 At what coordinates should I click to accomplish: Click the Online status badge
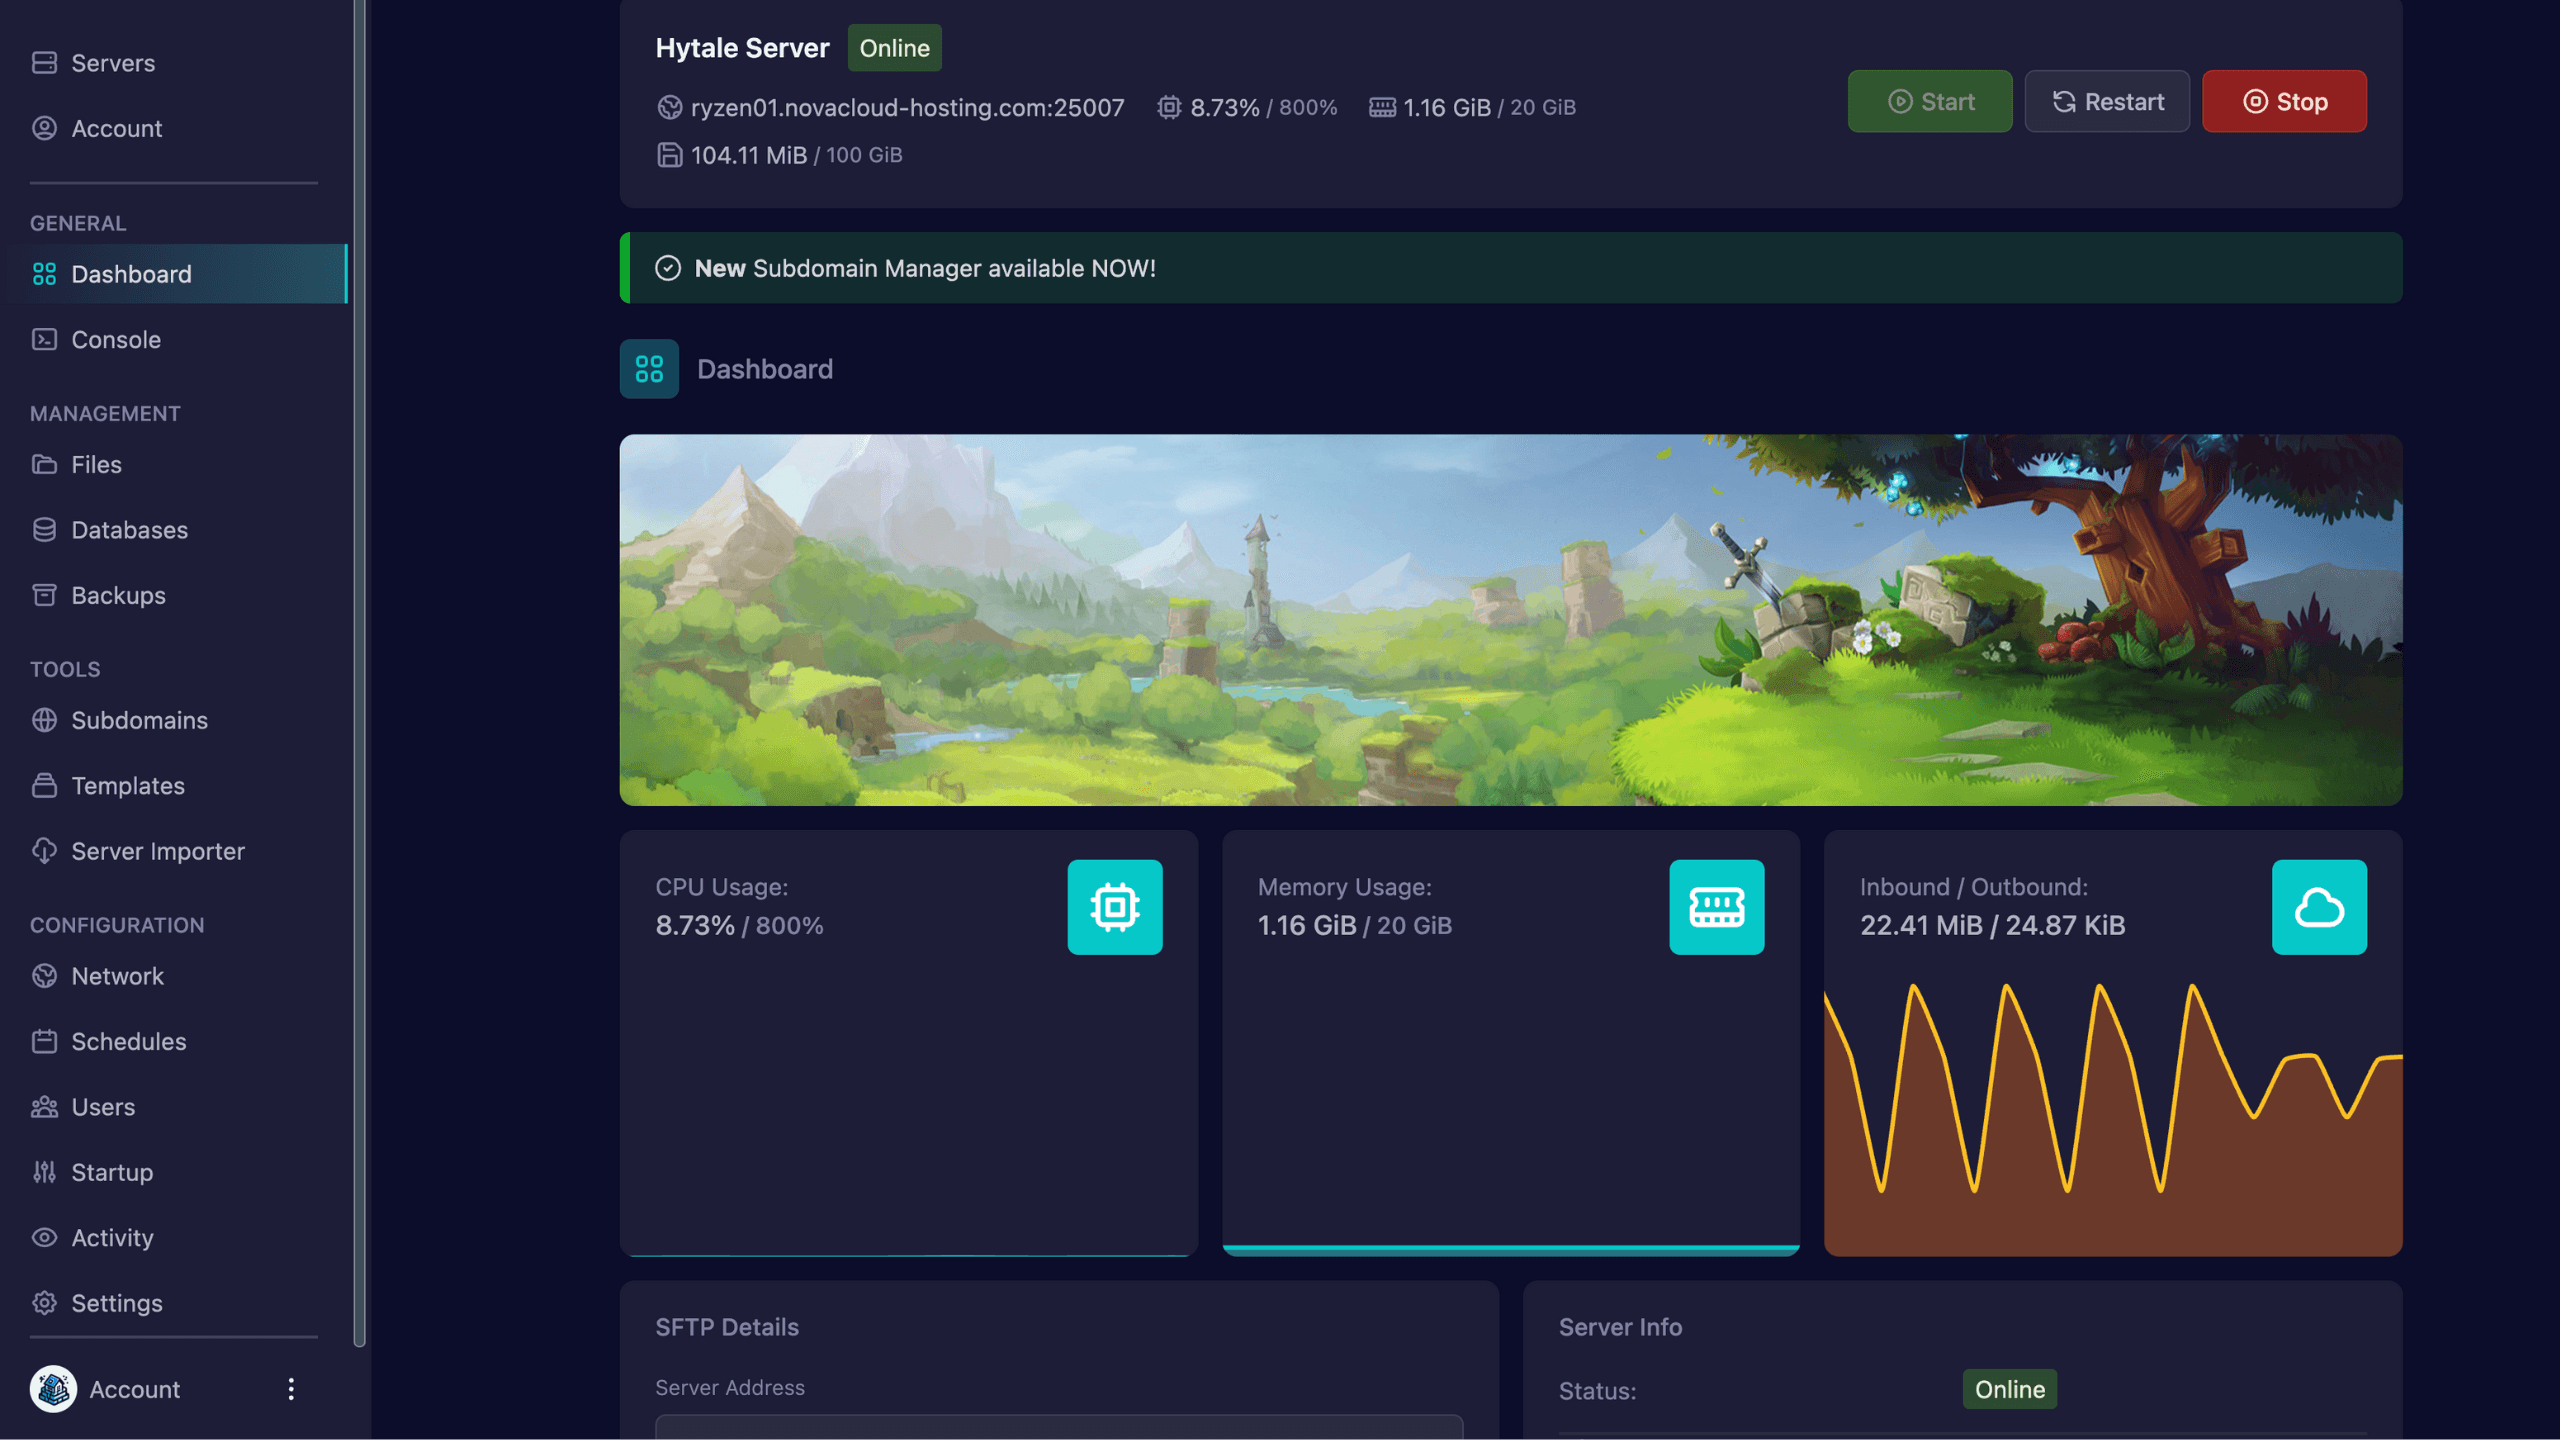[894, 47]
